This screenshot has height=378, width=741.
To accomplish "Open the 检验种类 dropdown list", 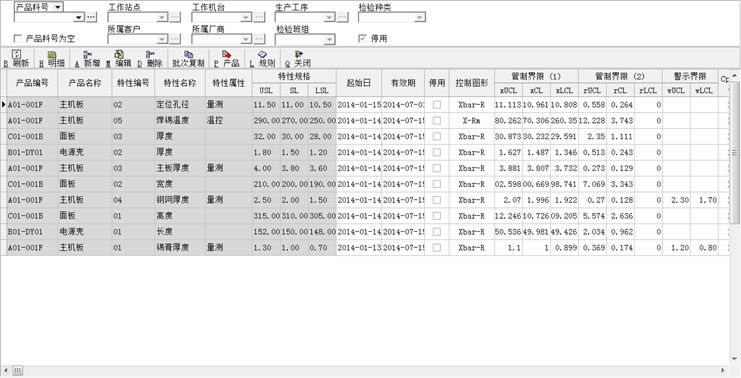I will point(420,17).
